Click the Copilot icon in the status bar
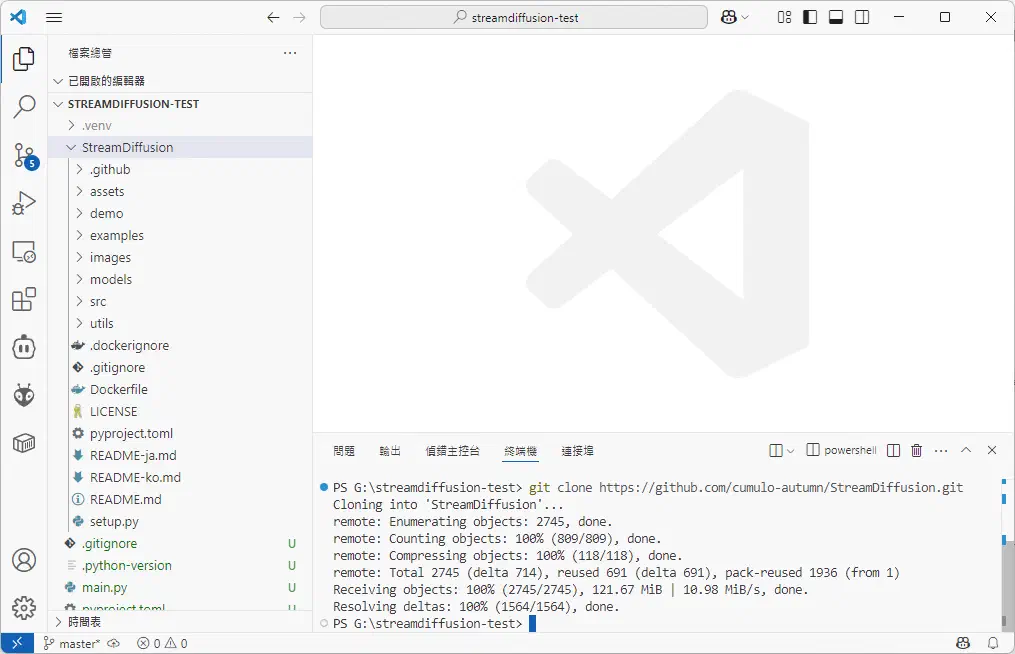Image resolution: width=1015 pixels, height=654 pixels. (961, 643)
